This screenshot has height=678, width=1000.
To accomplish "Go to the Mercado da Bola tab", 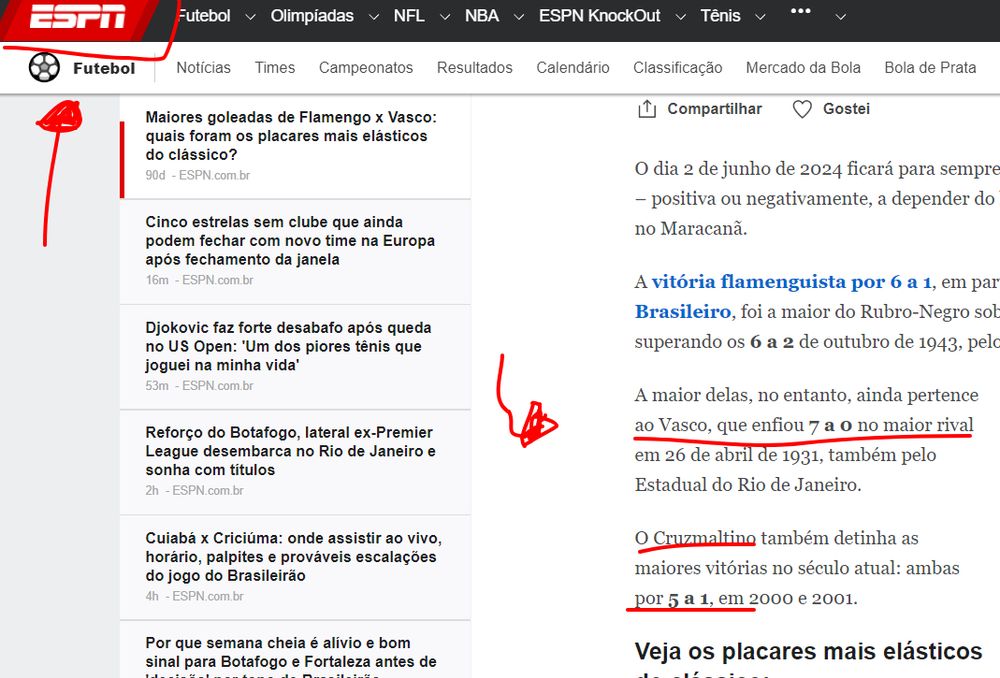I will click(803, 68).
